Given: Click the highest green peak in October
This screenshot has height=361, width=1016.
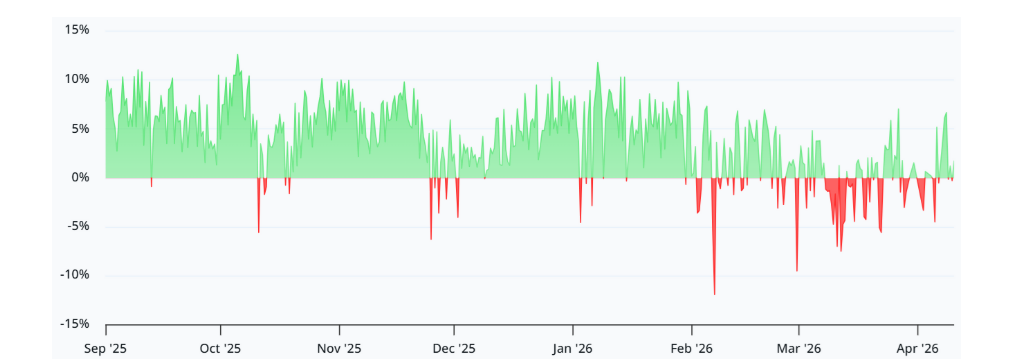Looking at the screenshot, I should tap(237, 55).
